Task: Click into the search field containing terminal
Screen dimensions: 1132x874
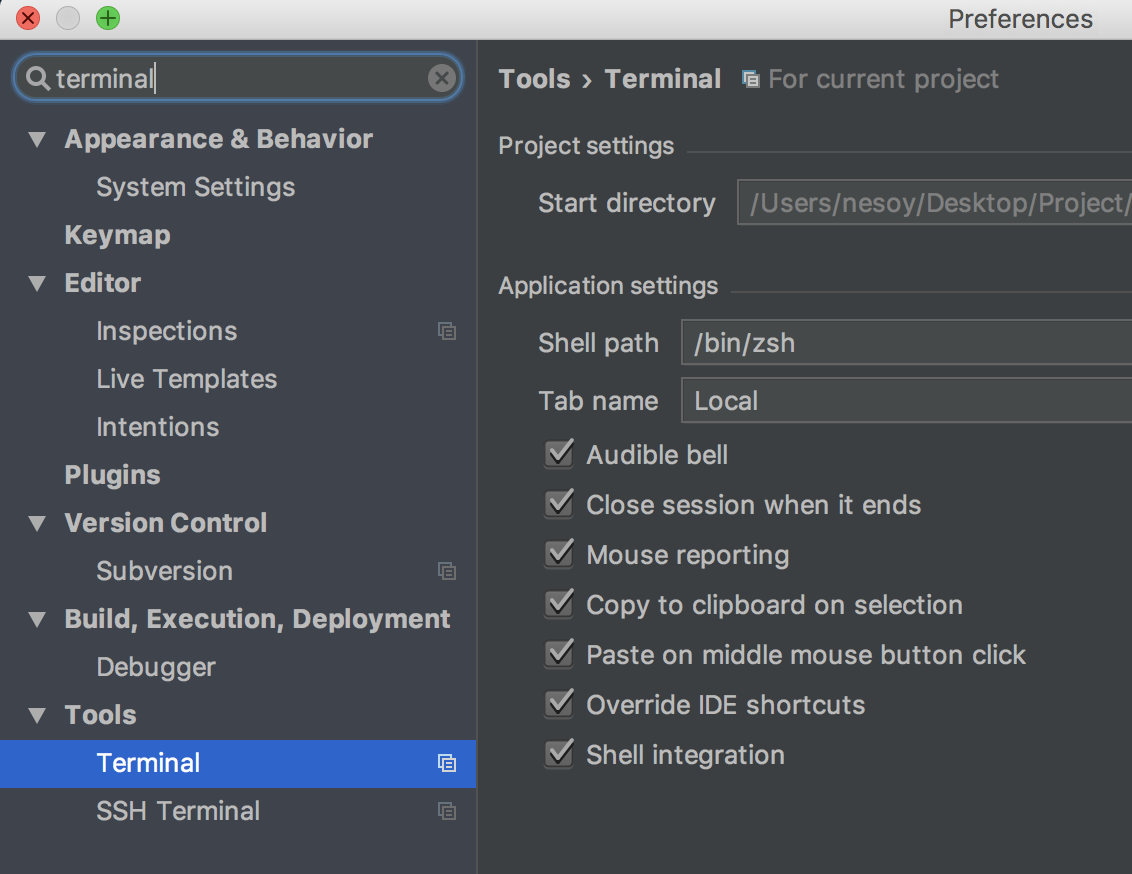Action: [x=238, y=78]
